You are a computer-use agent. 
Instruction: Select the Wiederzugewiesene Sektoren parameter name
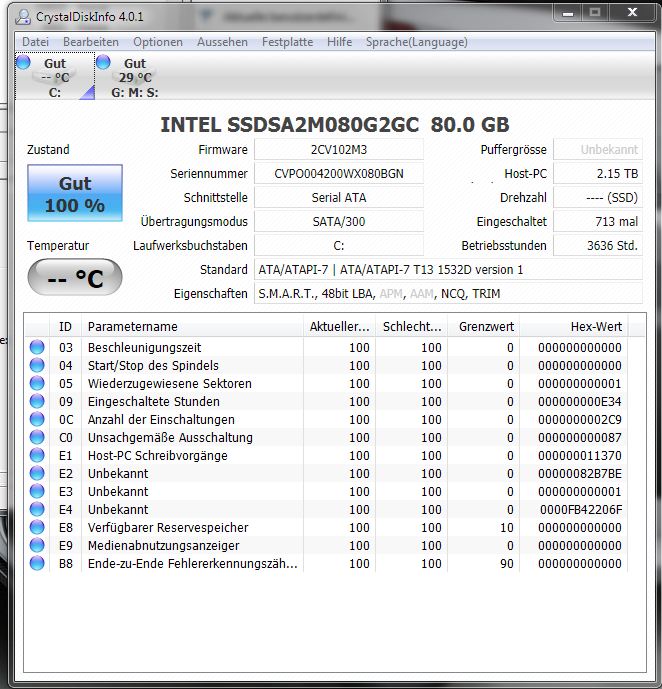tap(170, 384)
